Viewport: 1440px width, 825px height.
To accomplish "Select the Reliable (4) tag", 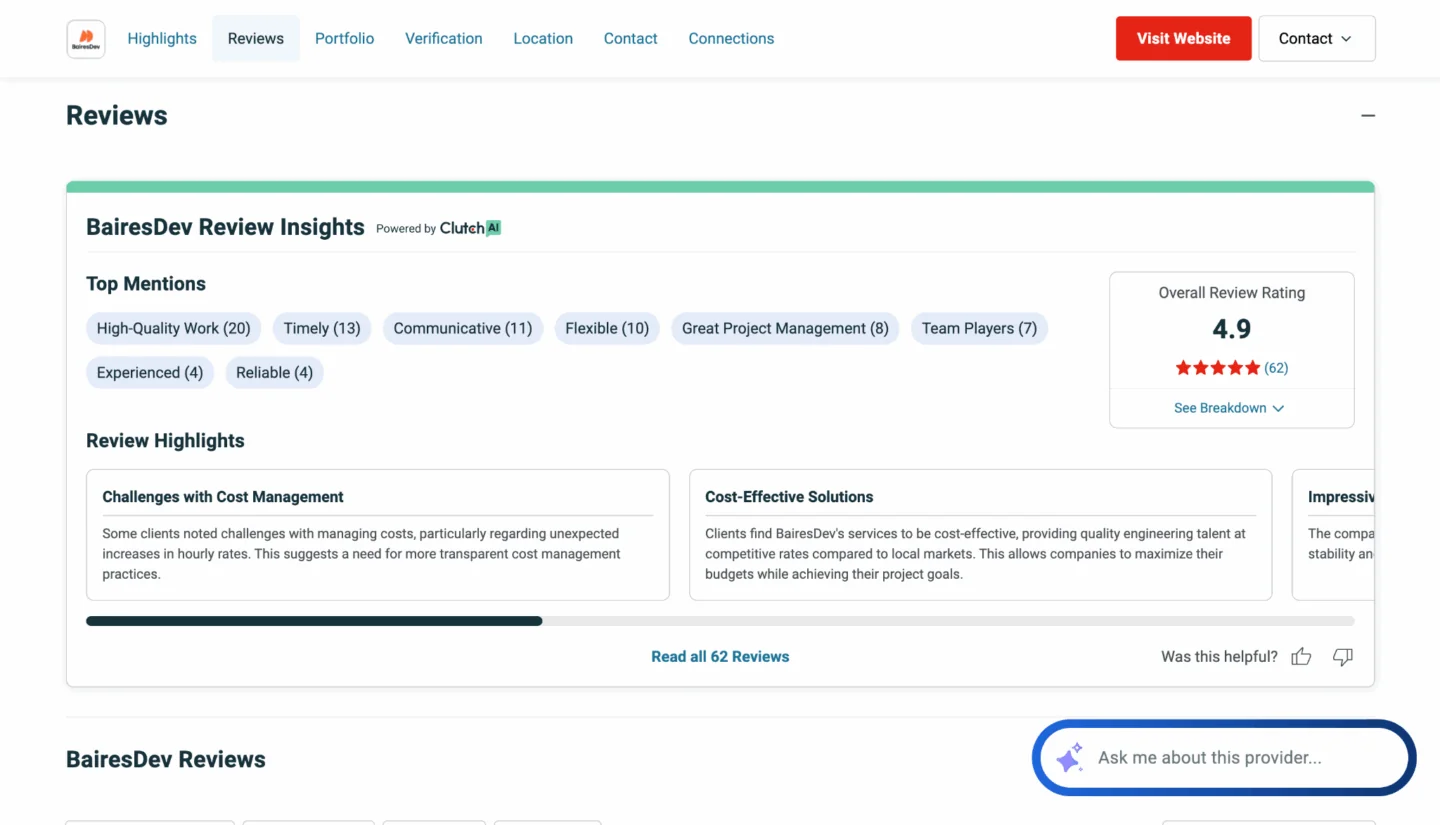I will pos(275,372).
